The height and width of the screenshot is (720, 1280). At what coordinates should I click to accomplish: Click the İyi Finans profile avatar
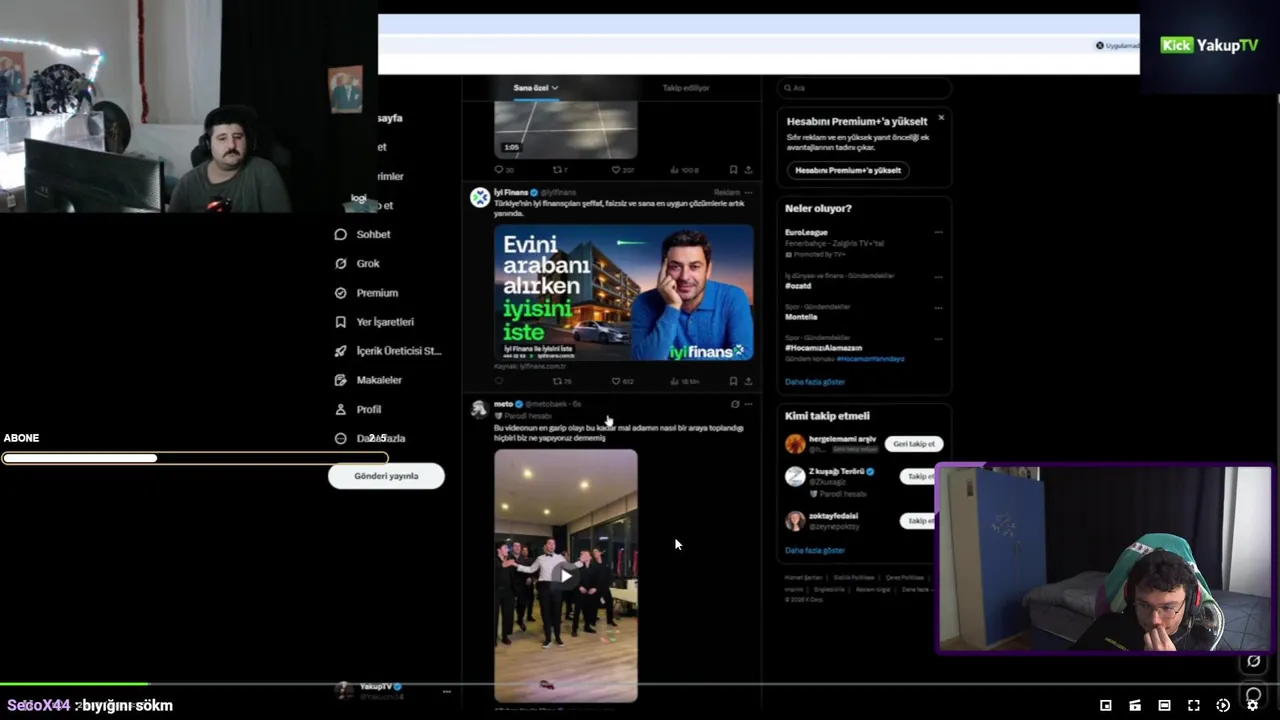tap(480, 197)
